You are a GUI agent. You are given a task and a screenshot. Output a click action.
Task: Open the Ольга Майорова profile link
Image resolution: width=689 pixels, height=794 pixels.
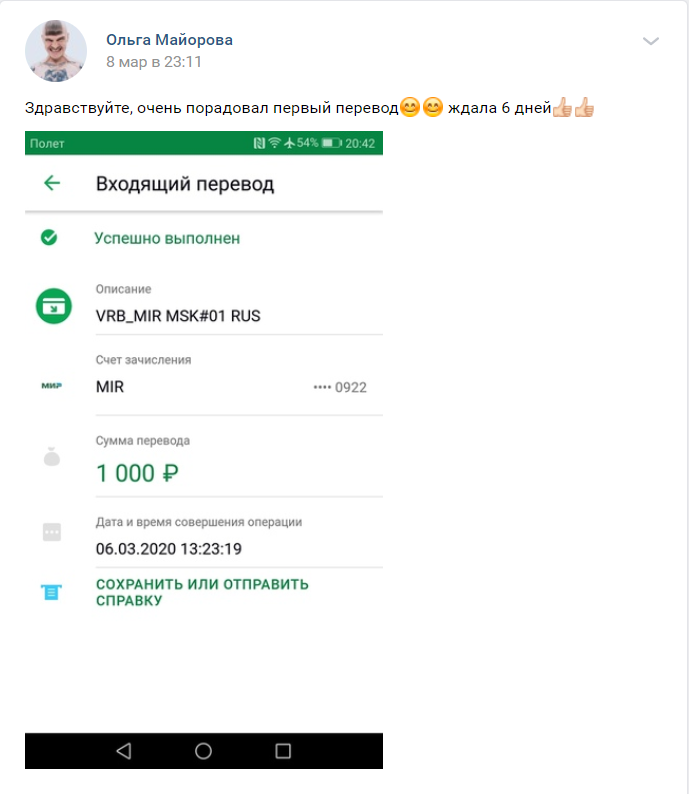pyautogui.click(x=169, y=39)
